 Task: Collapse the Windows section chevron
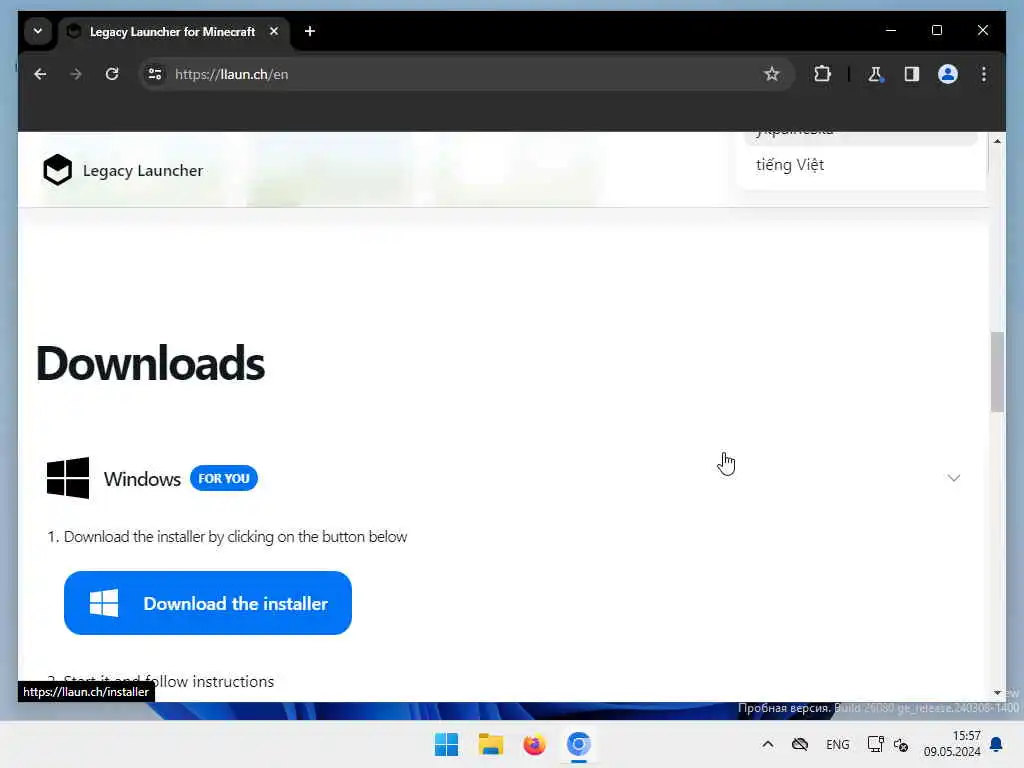click(x=953, y=478)
